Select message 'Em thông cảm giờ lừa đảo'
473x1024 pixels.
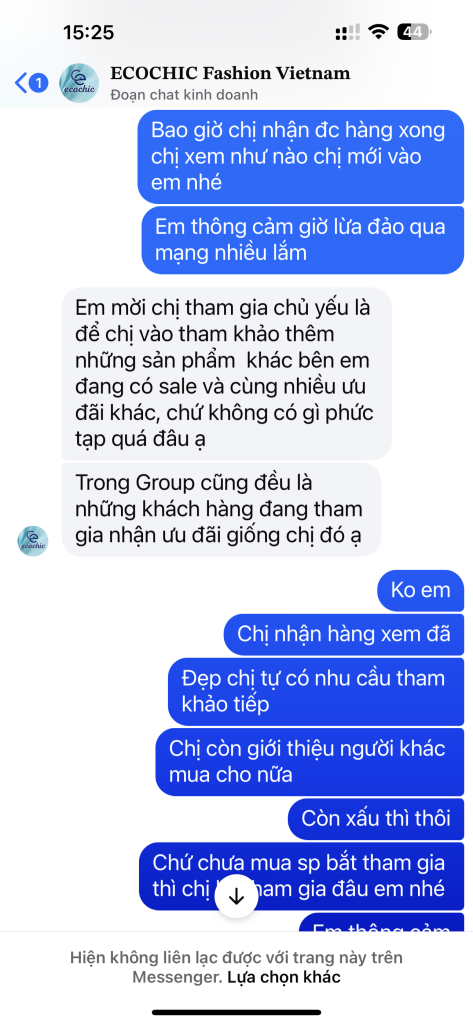click(302, 240)
